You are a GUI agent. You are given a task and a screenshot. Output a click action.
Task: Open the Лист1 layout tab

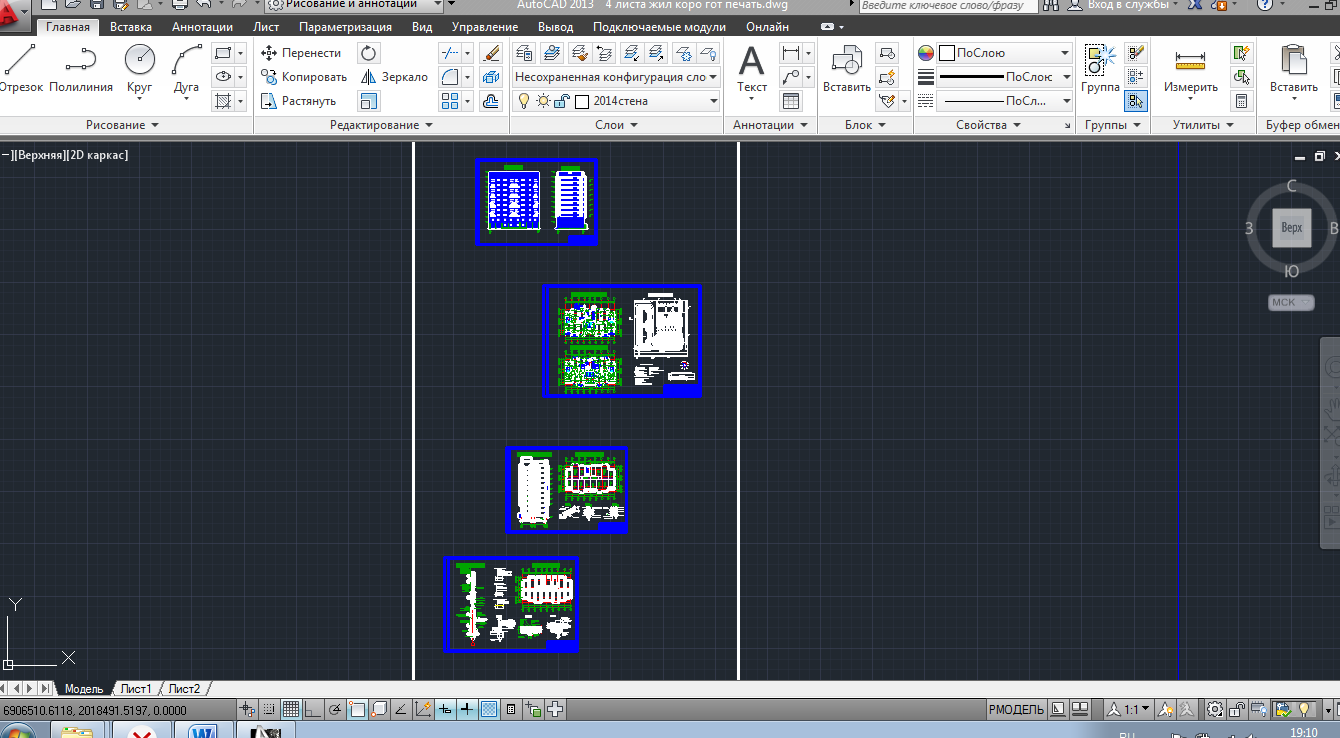[x=136, y=689]
